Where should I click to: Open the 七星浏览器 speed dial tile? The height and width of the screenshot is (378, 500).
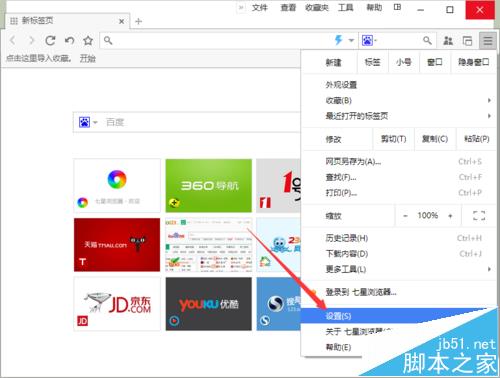click(117, 186)
